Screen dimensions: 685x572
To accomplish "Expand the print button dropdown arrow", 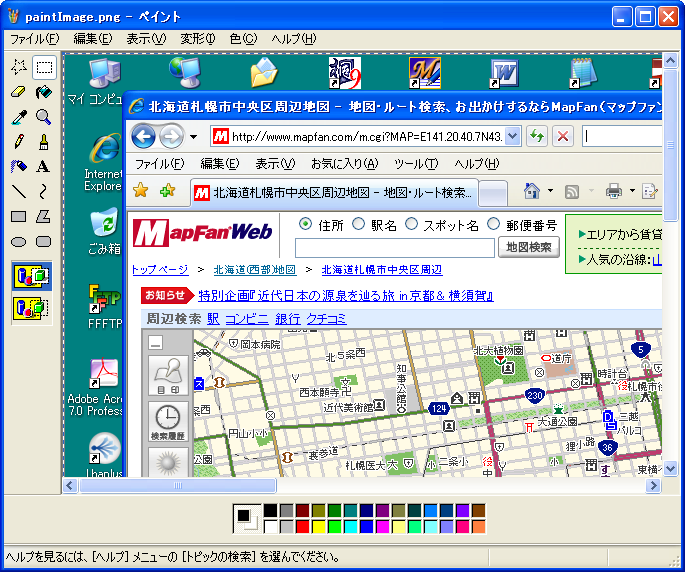I will click(x=632, y=191).
